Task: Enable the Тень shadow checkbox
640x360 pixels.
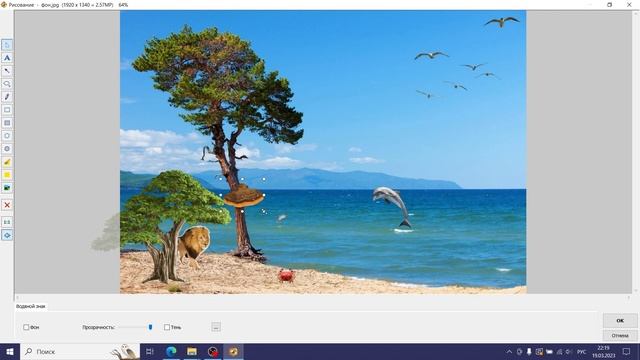Action: click(167, 327)
